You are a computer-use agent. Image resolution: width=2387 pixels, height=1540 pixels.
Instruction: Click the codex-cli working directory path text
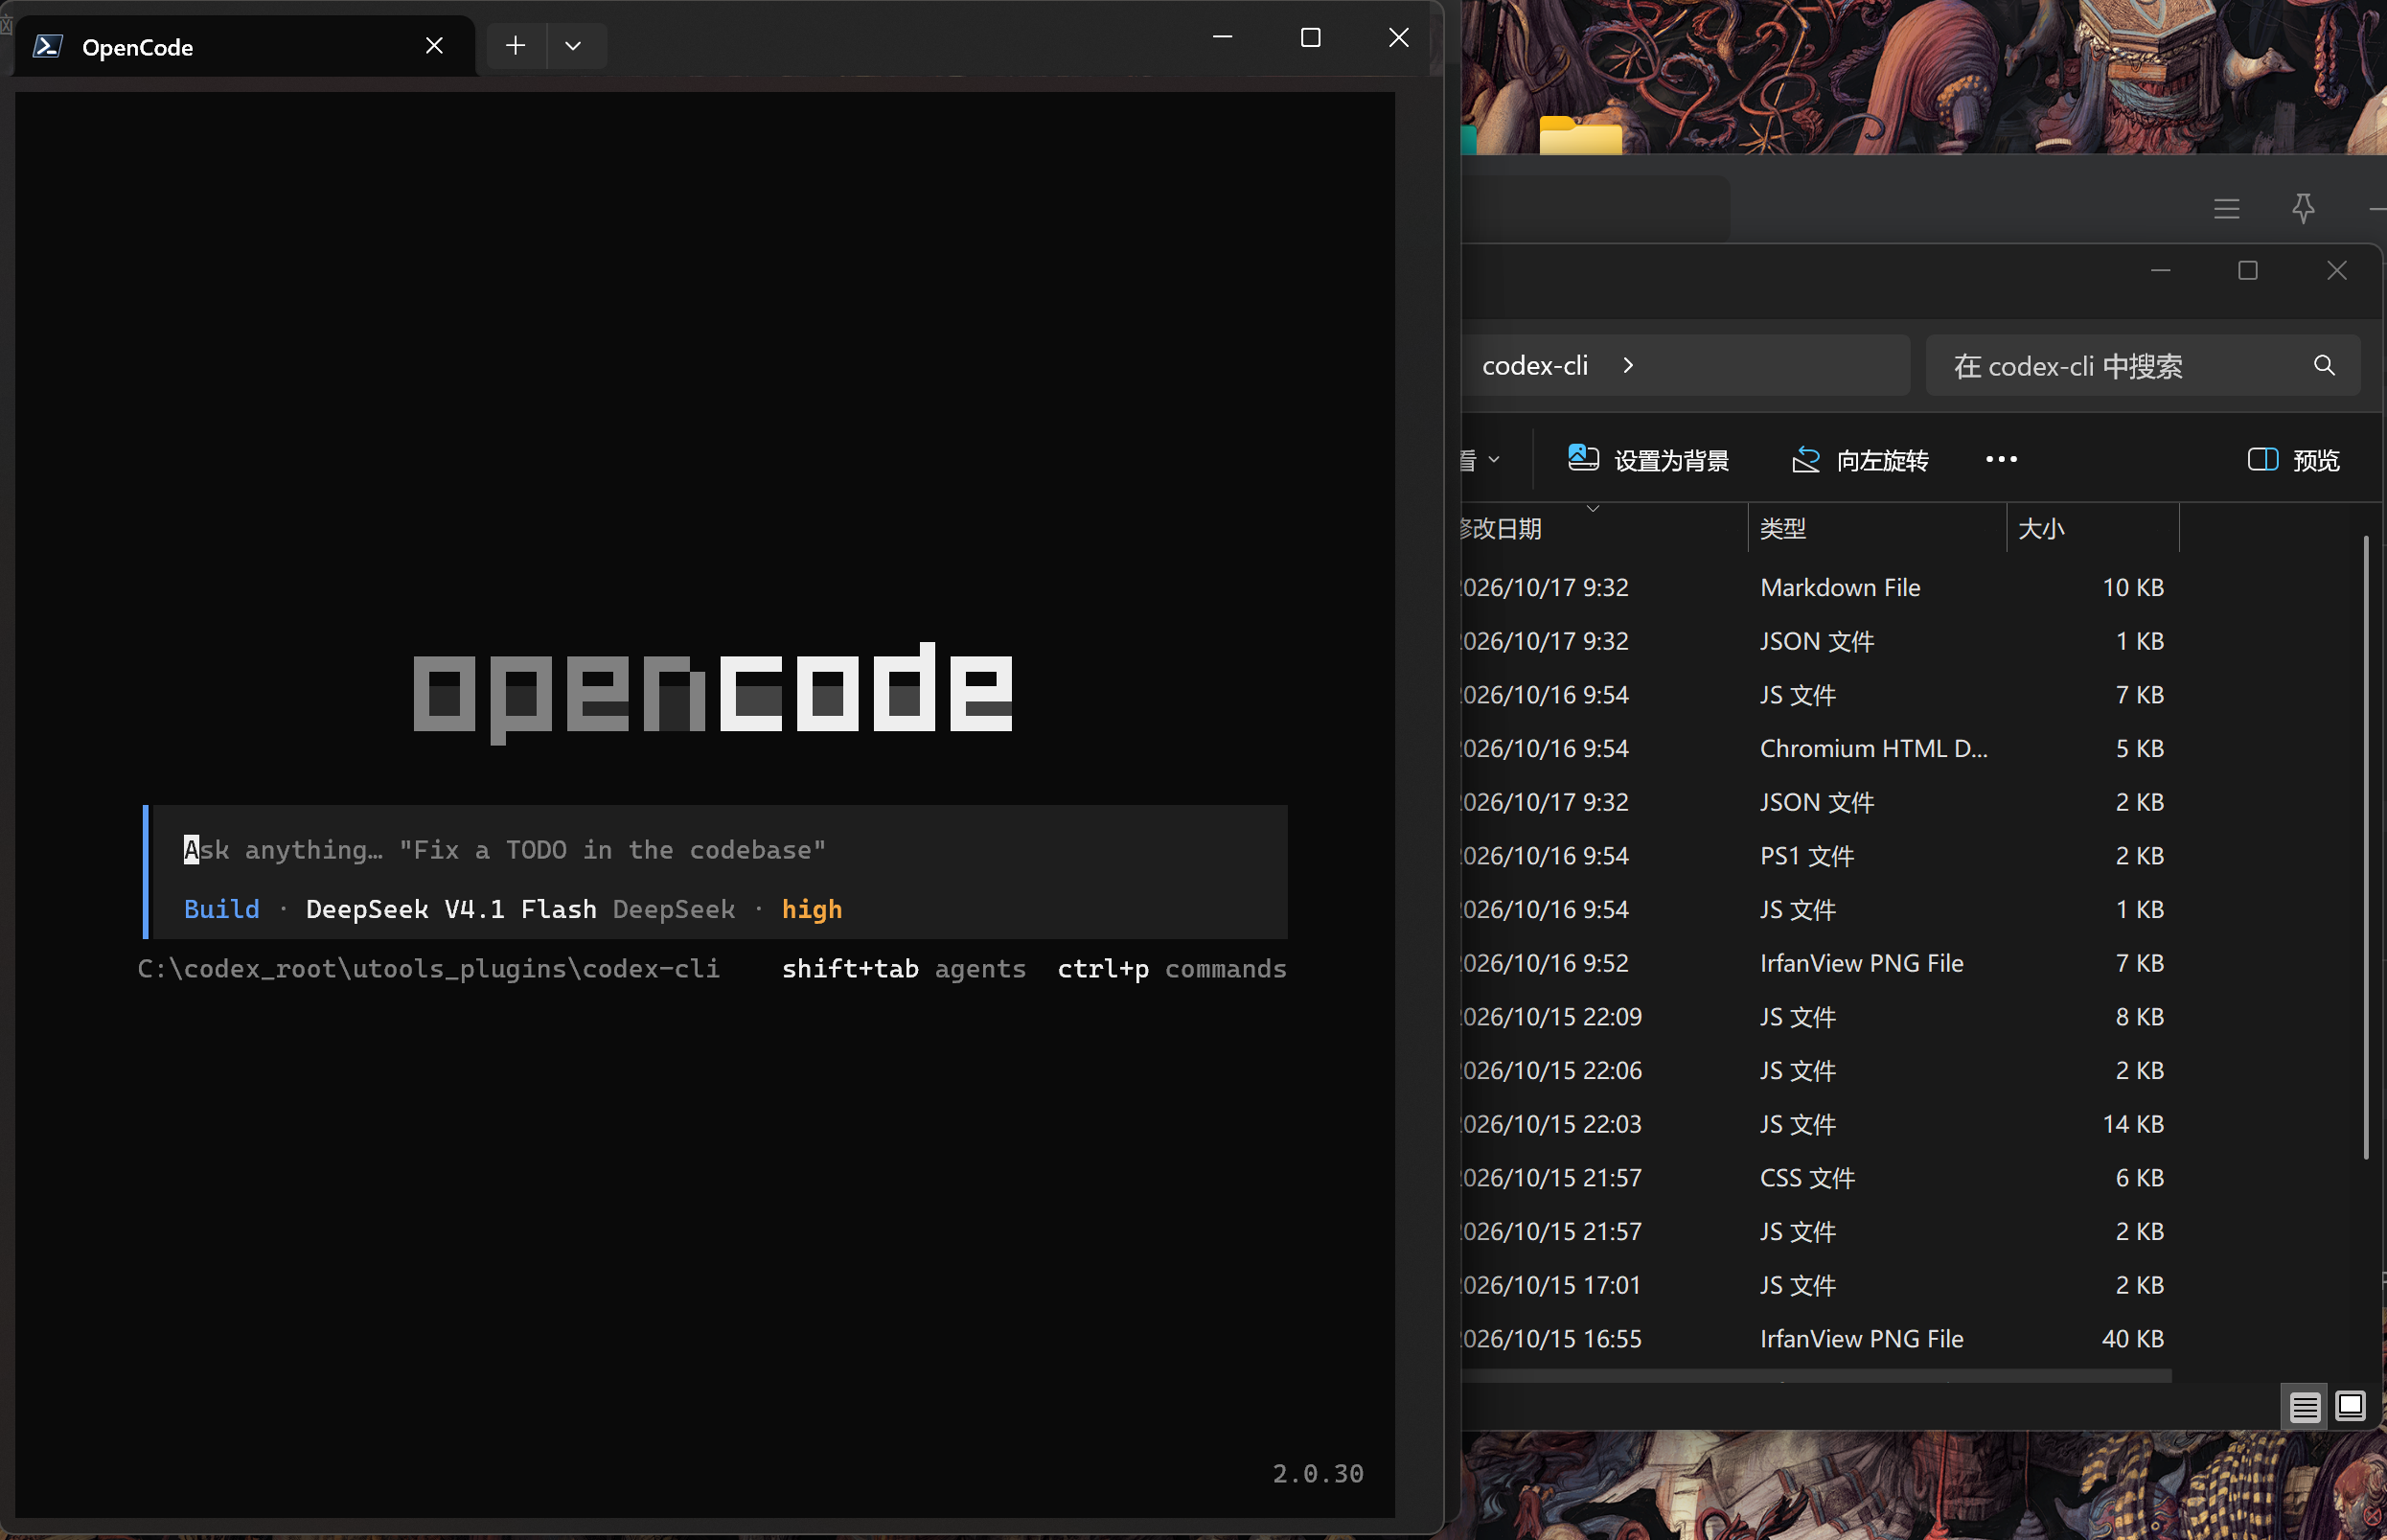pos(428,969)
